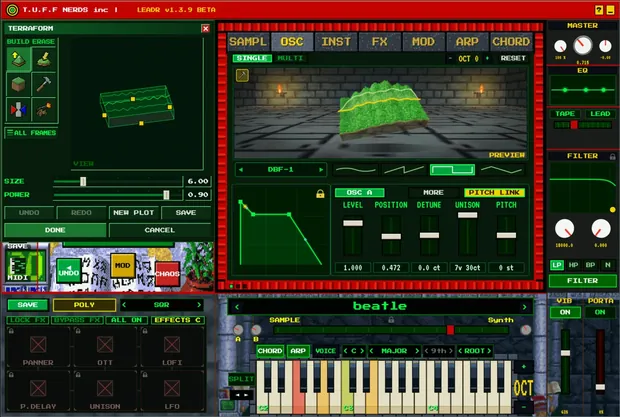Viewport: 620px width, 417px height.
Task: Select the triangle waveform shape
Action: pyautogui.click(x=501, y=170)
